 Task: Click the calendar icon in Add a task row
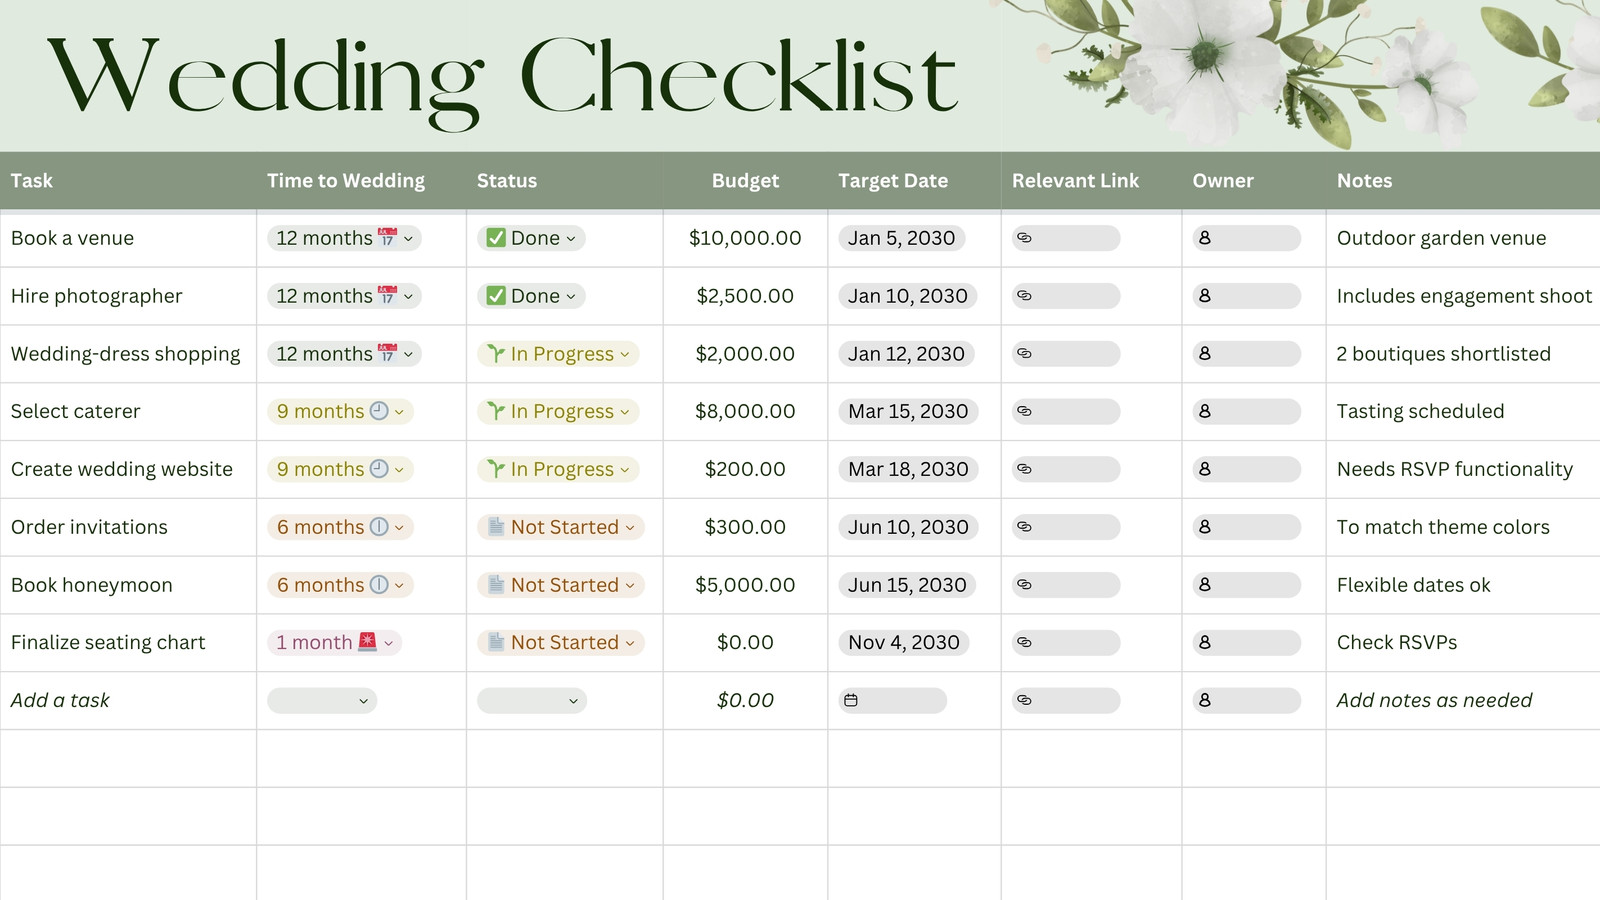[851, 700]
